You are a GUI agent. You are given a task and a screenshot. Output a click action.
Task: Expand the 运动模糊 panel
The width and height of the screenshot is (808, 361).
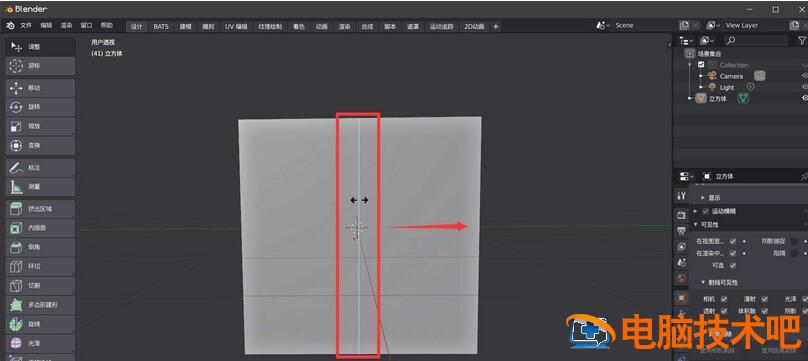pos(695,211)
